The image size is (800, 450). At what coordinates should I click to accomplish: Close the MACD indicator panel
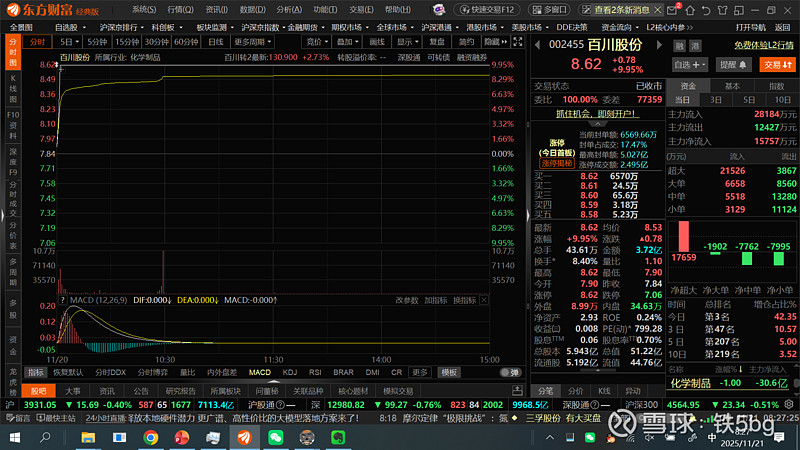click(x=484, y=300)
